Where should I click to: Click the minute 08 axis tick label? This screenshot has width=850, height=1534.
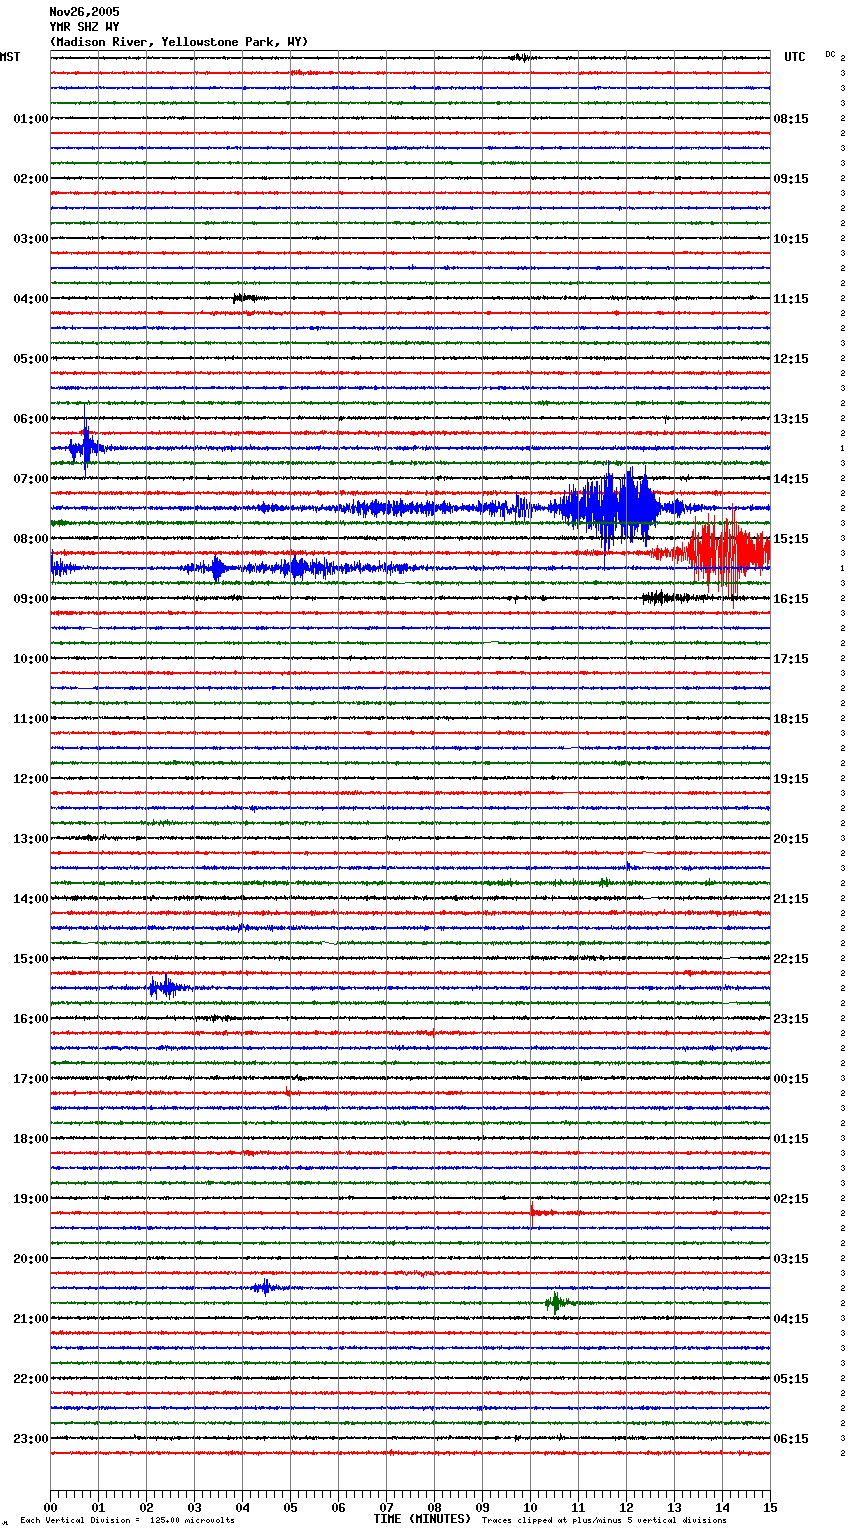coord(434,1507)
